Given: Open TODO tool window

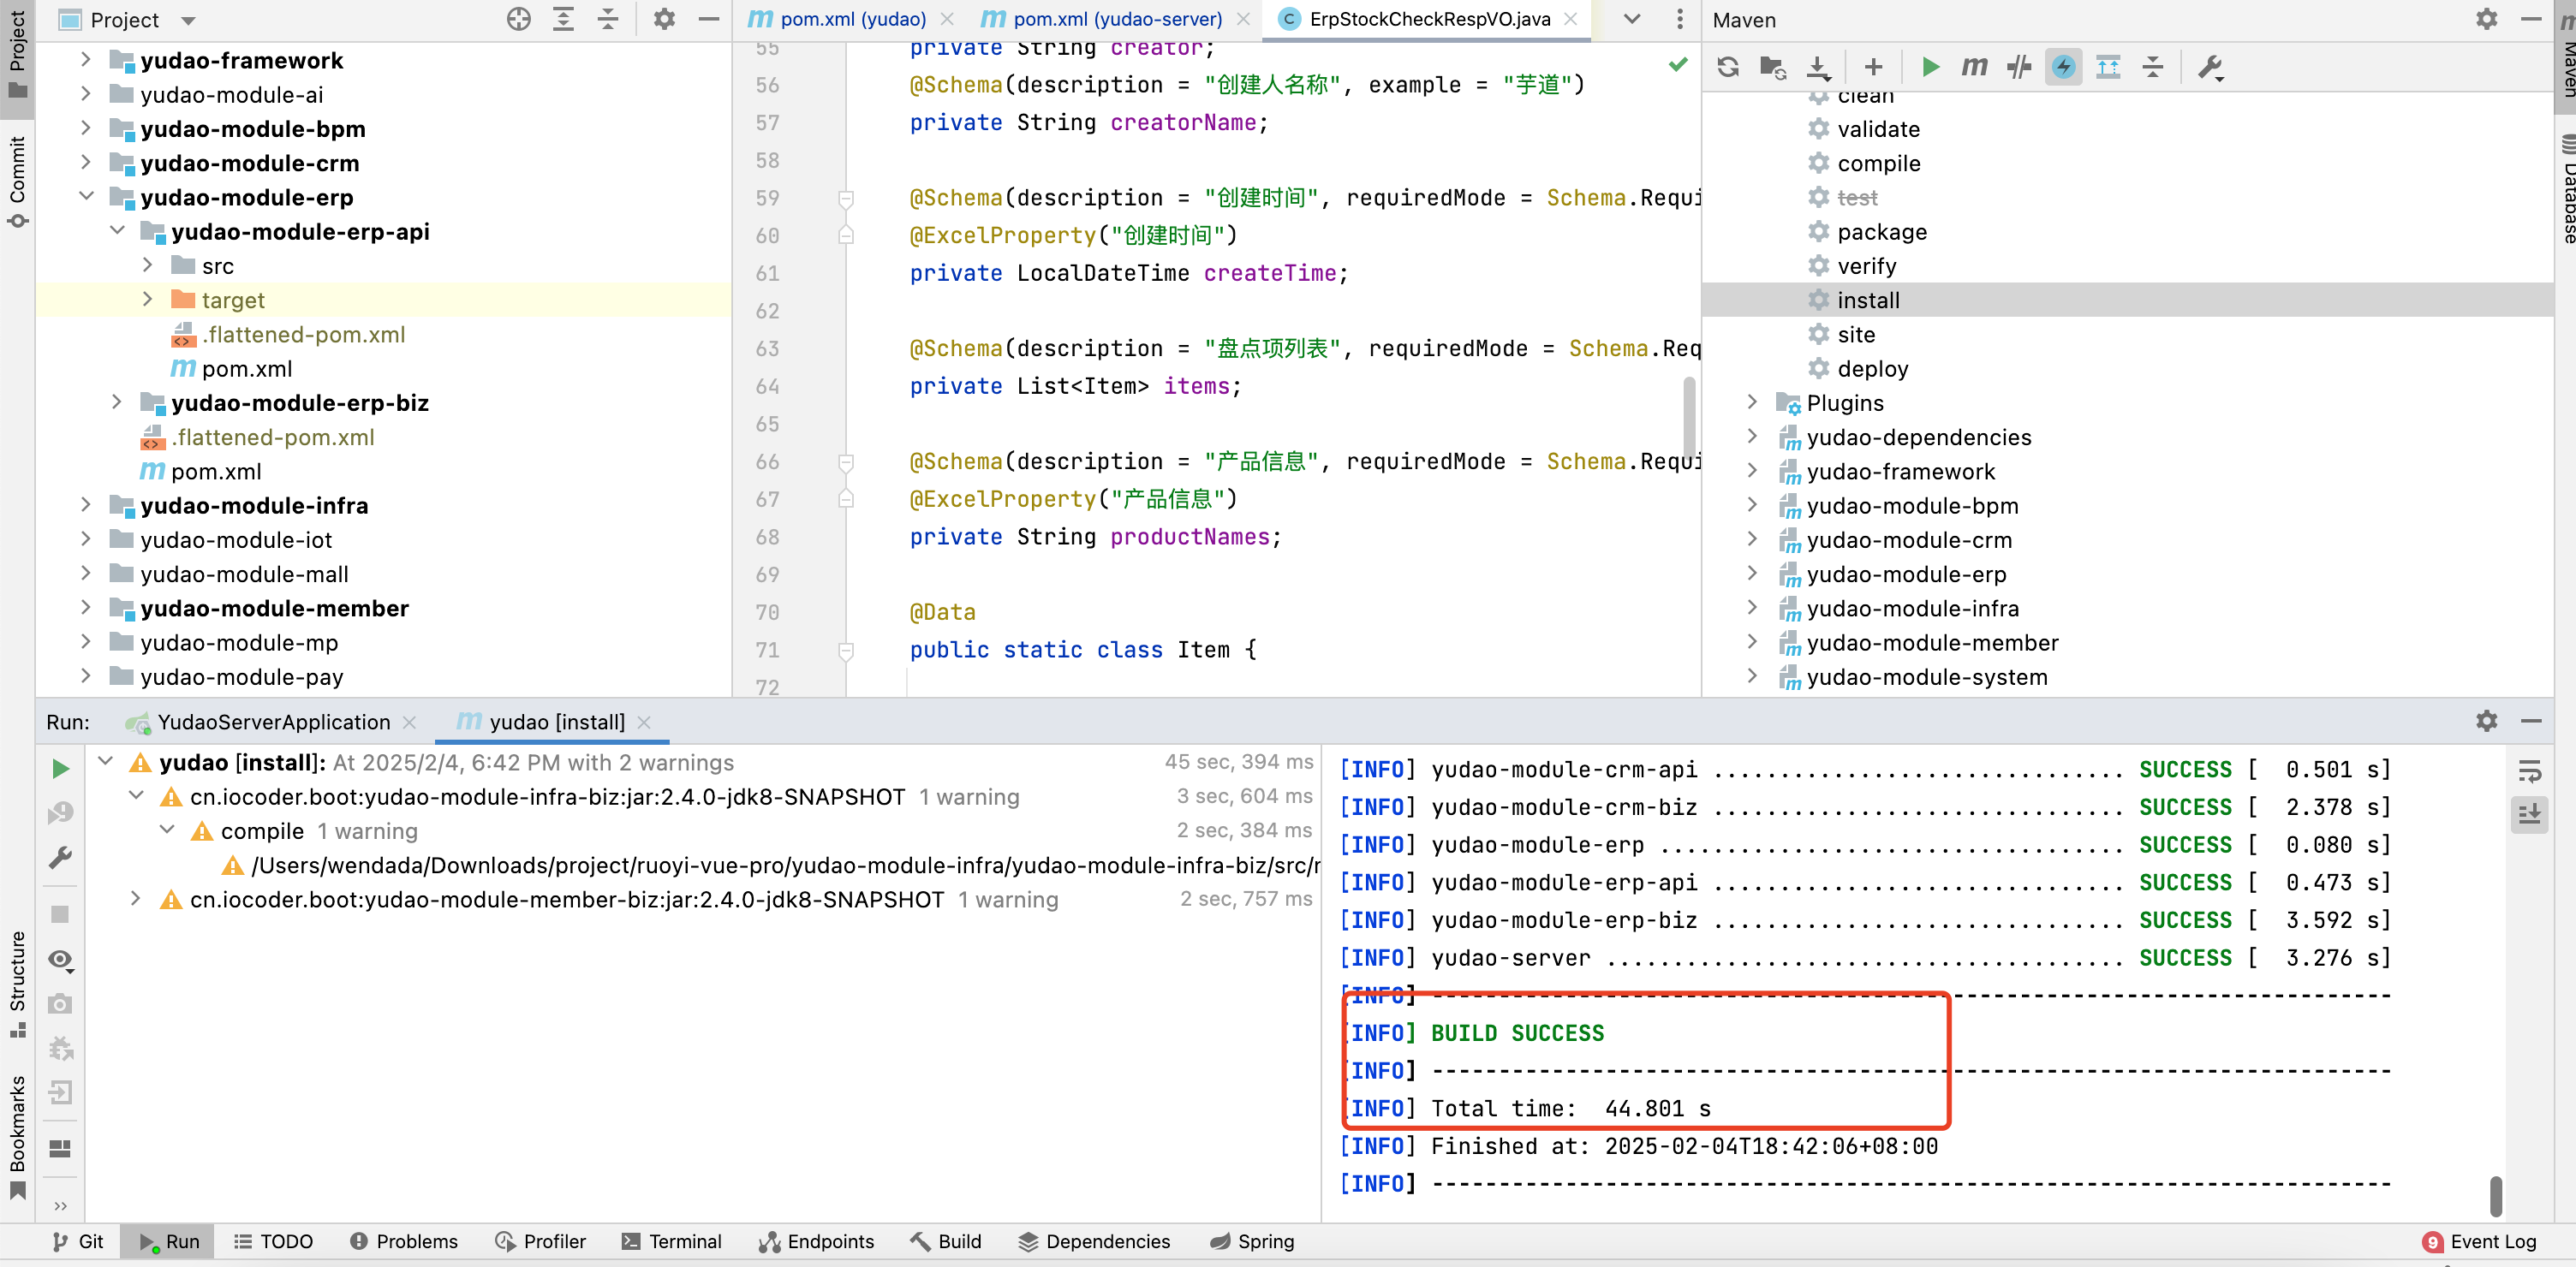Looking at the screenshot, I should pos(273,1241).
